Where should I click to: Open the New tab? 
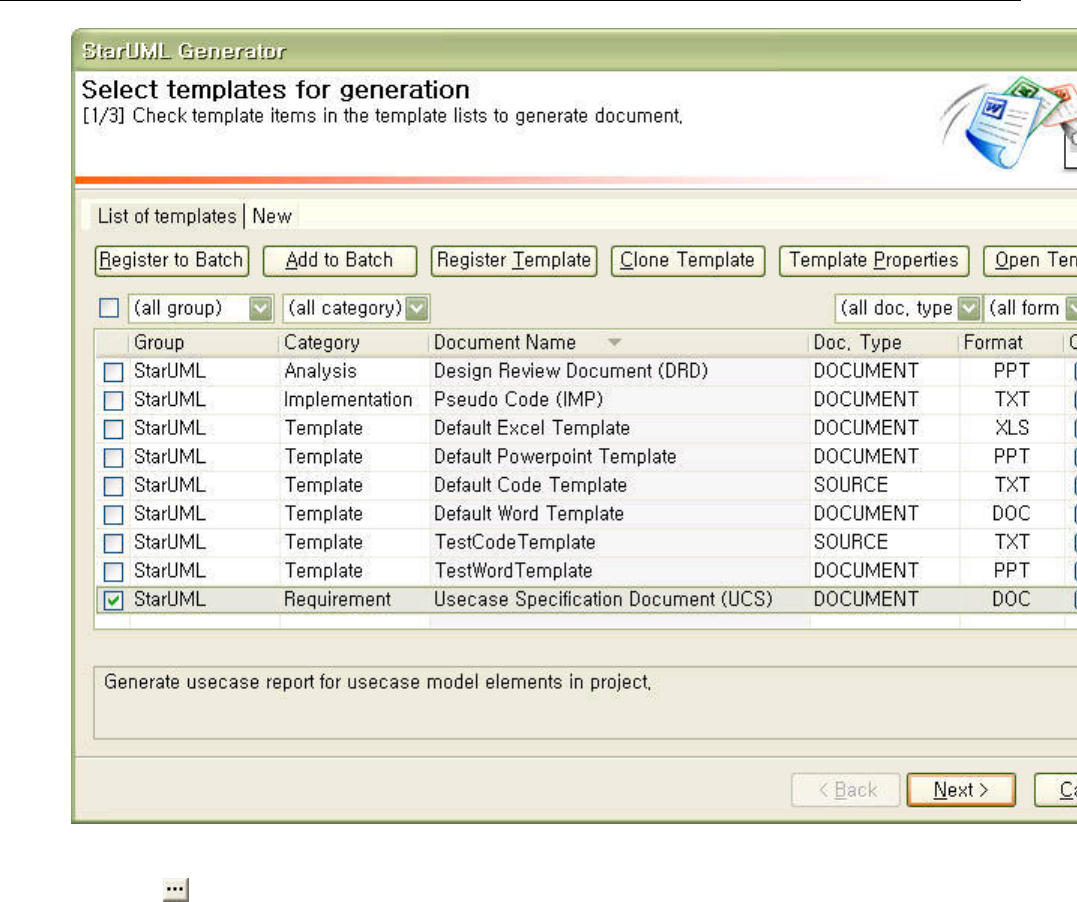[x=272, y=216]
